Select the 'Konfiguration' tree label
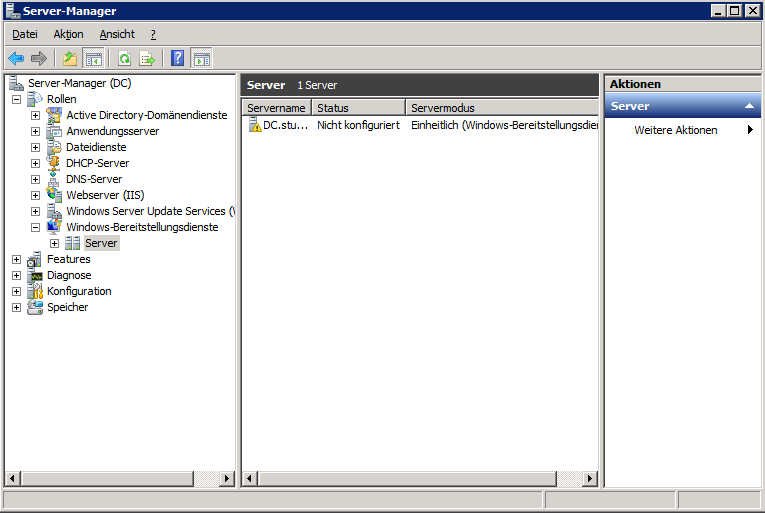Screen dimensions: 765x513 [x=79, y=291]
